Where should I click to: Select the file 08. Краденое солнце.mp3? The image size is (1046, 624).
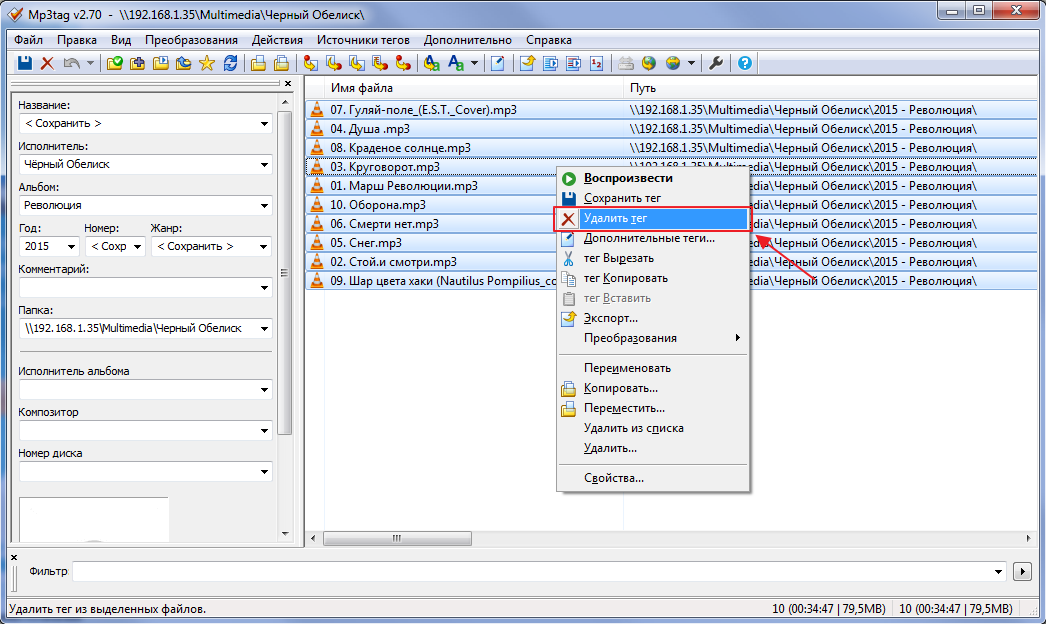400,148
